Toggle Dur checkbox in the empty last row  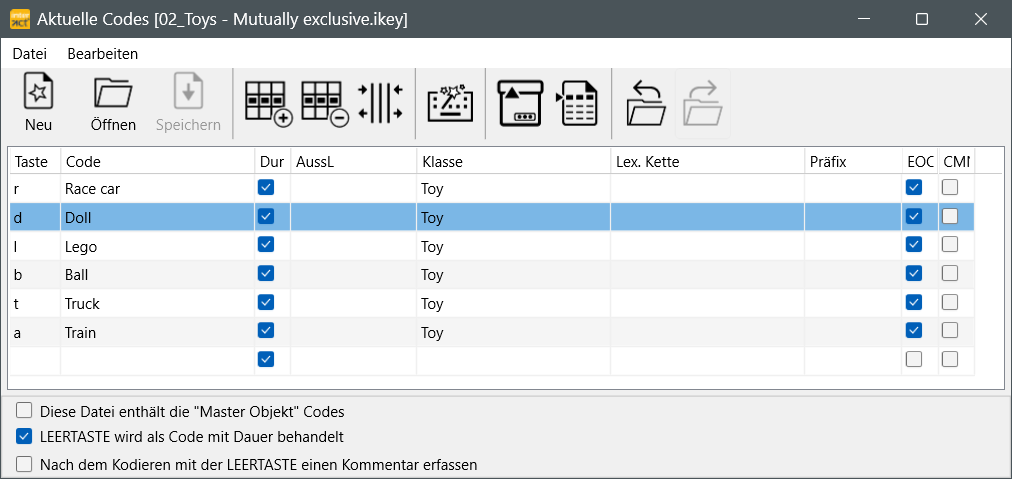[x=266, y=360]
